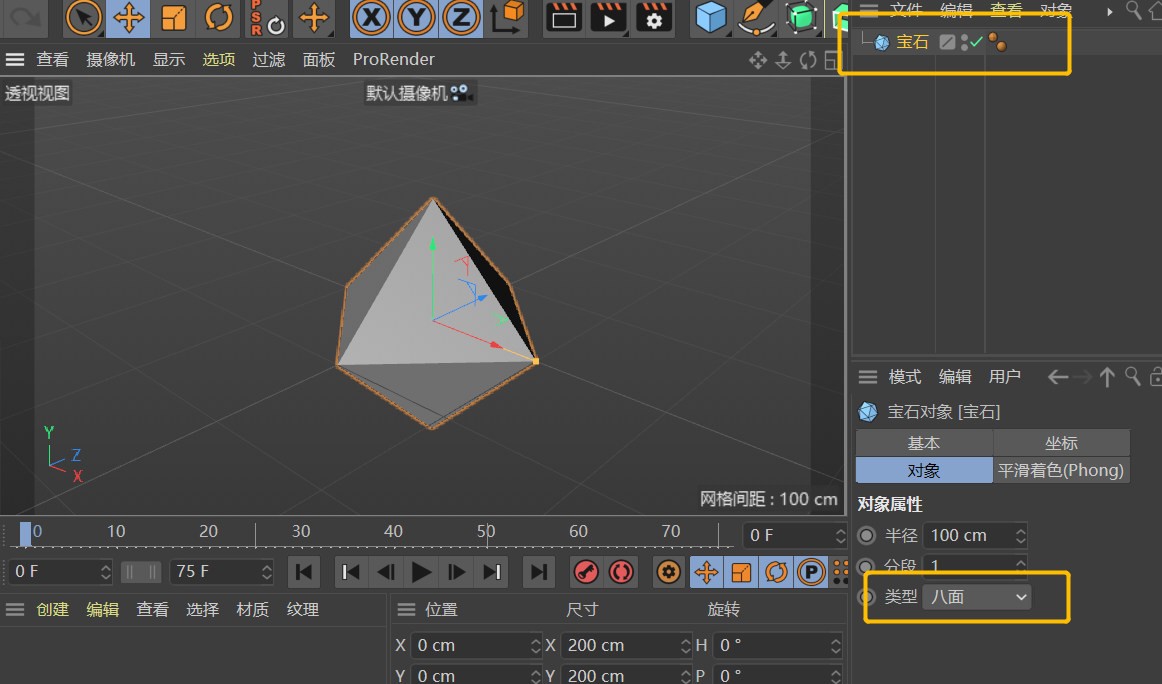The height and width of the screenshot is (684, 1162).
Task: Open viewport hamburger menu
Action: (x=15, y=59)
